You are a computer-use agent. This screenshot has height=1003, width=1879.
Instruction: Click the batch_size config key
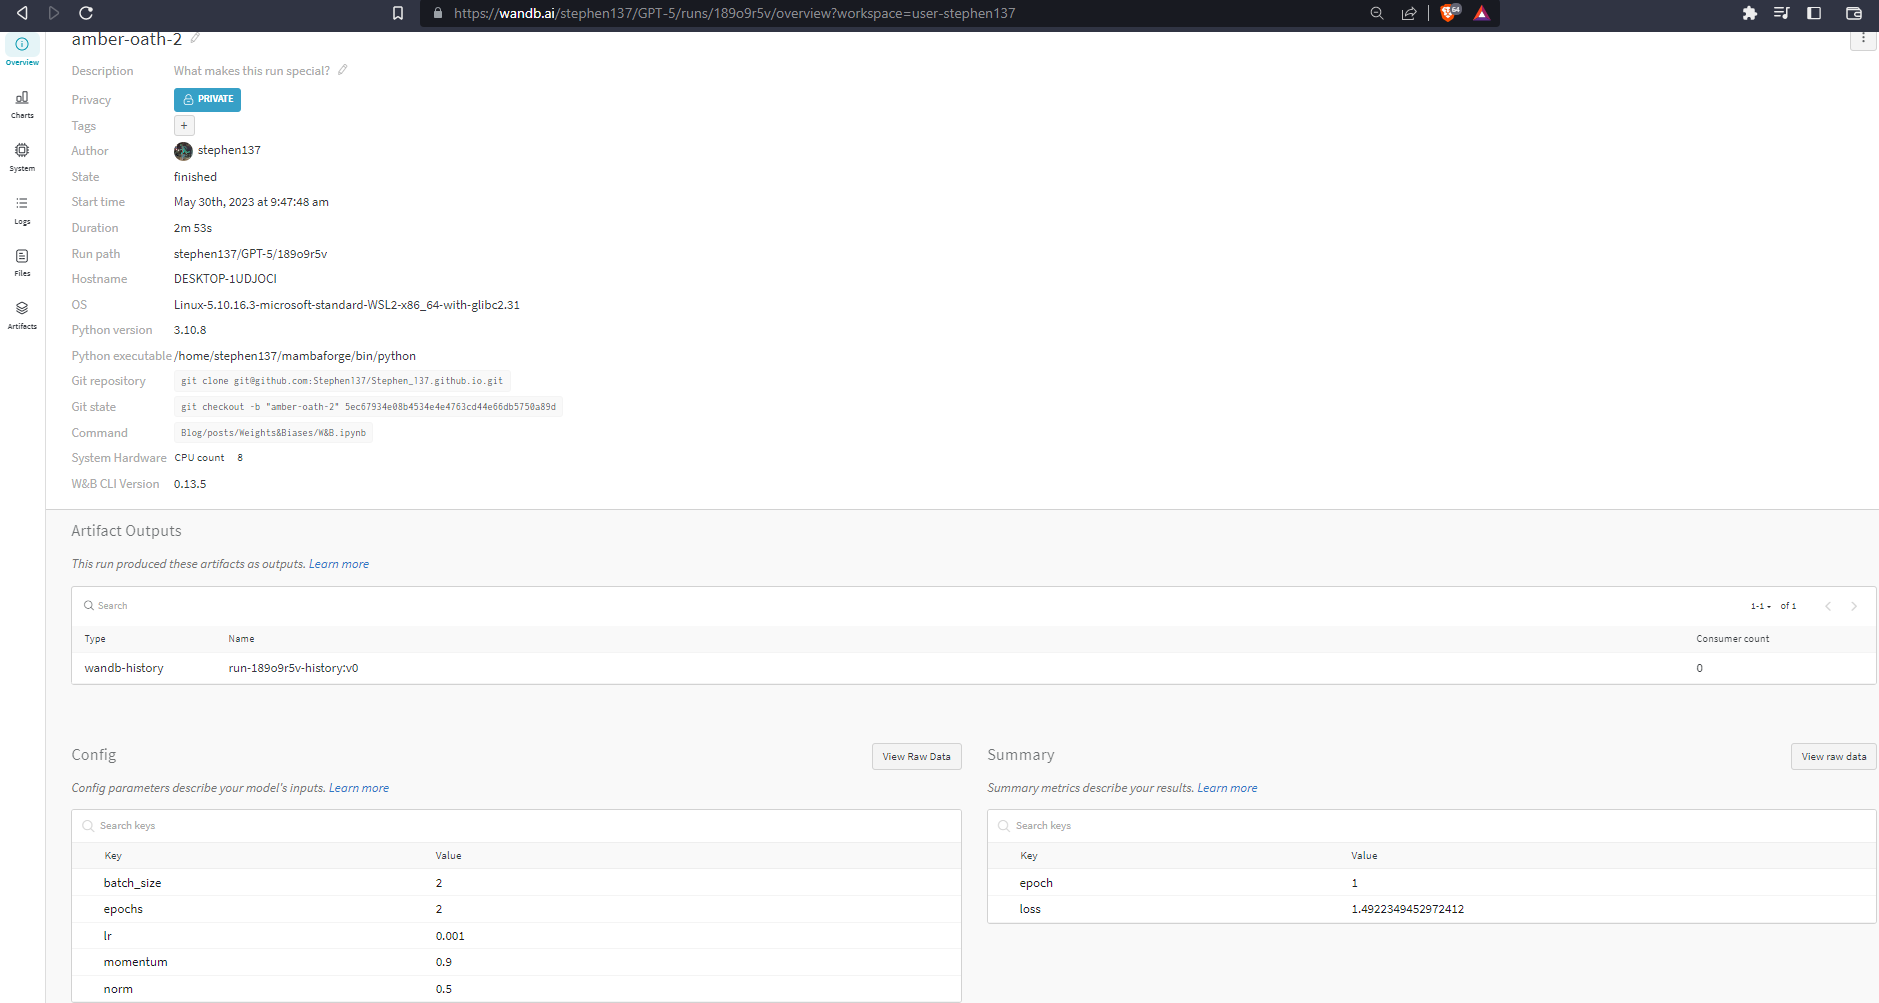click(x=132, y=883)
